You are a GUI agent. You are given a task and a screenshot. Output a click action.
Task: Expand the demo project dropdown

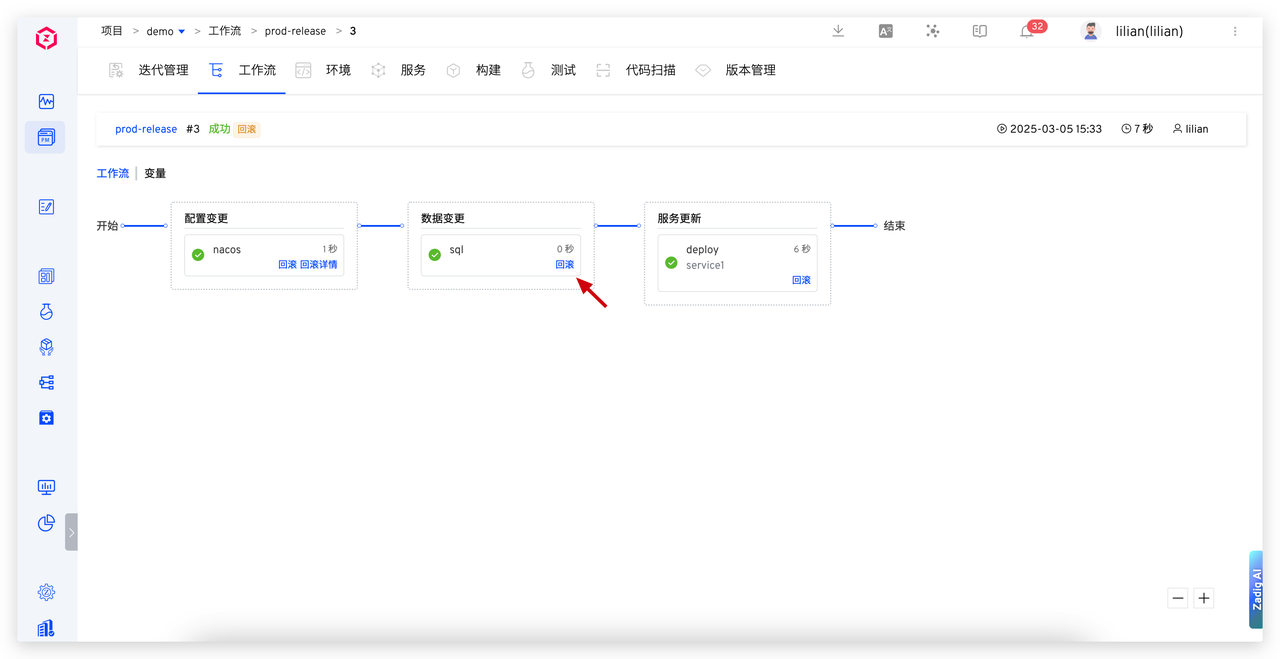181,32
